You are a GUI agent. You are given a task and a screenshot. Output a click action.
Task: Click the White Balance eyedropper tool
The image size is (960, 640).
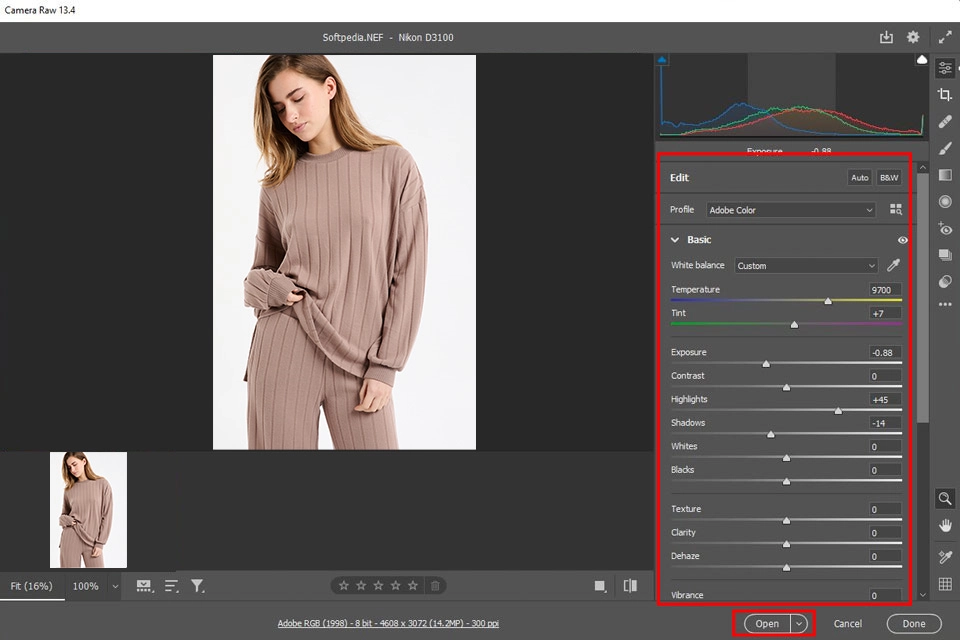(894, 266)
